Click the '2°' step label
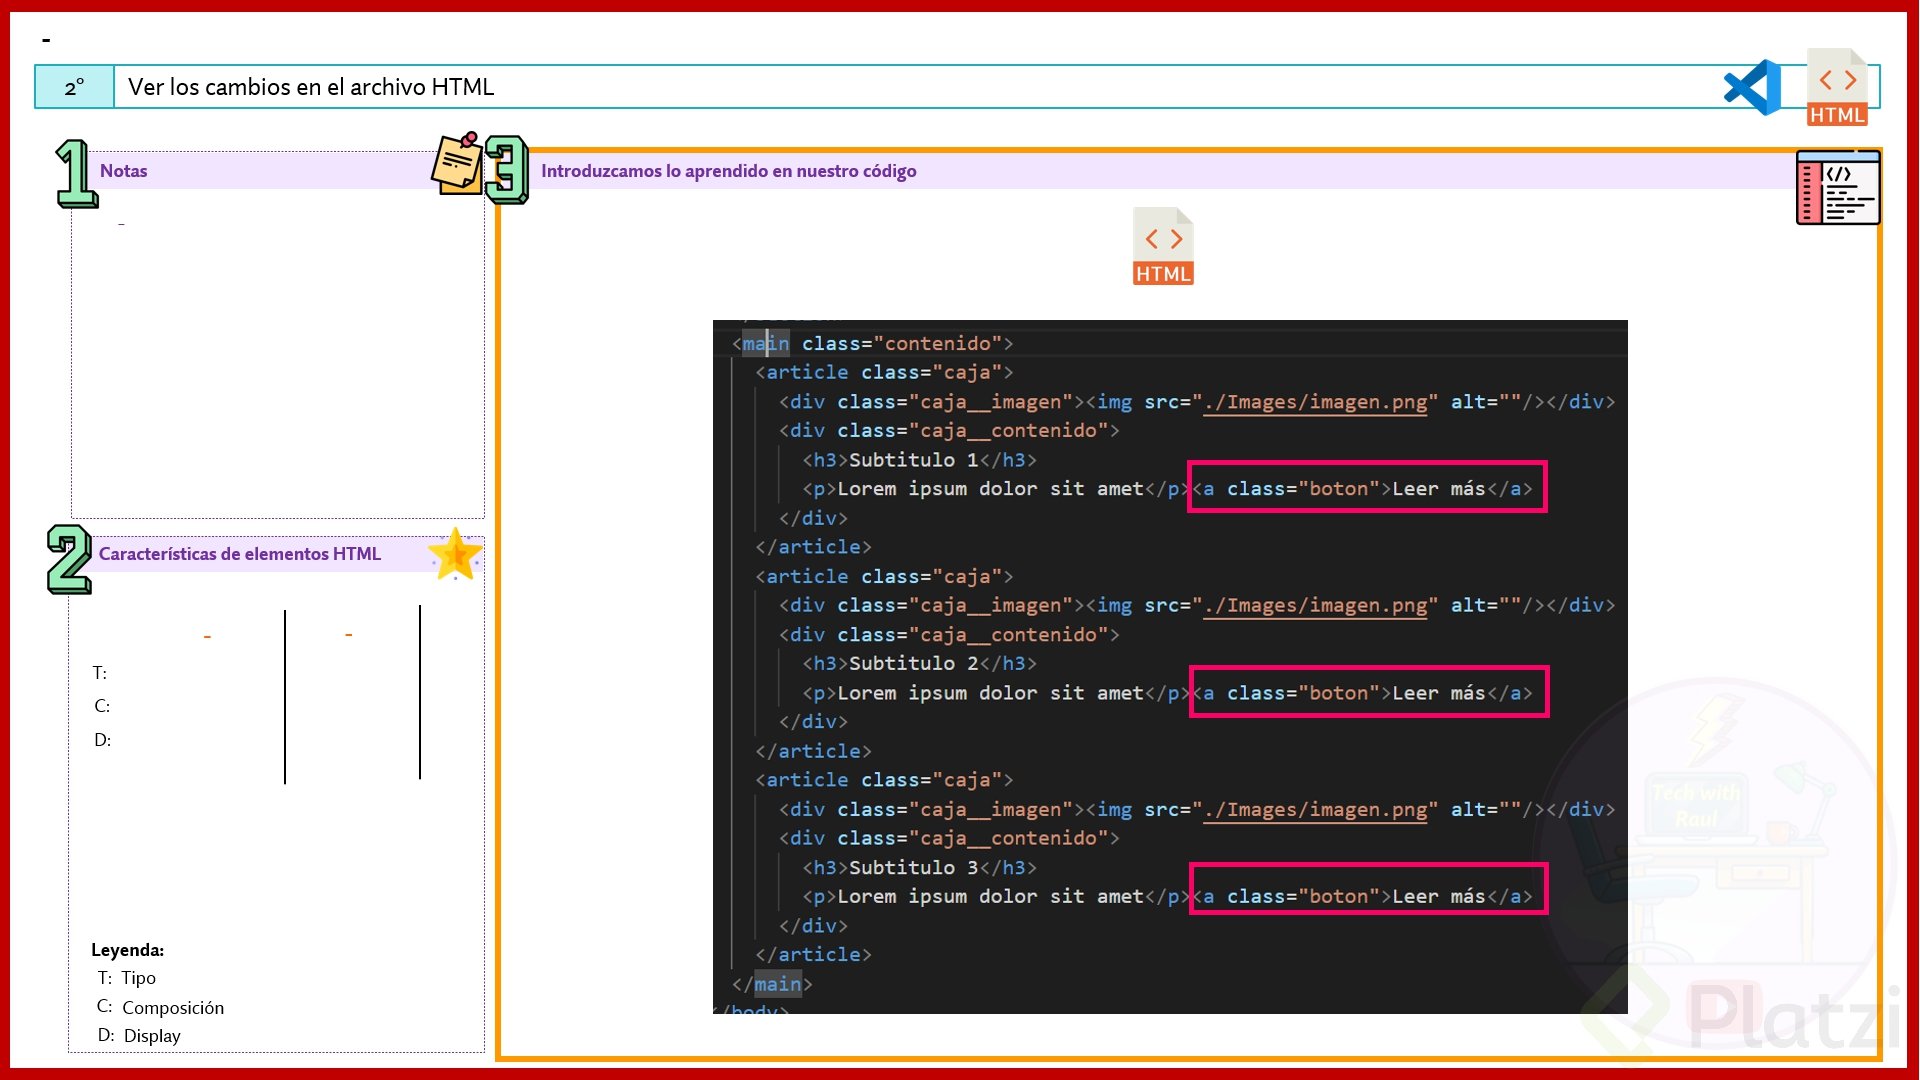 75,88
